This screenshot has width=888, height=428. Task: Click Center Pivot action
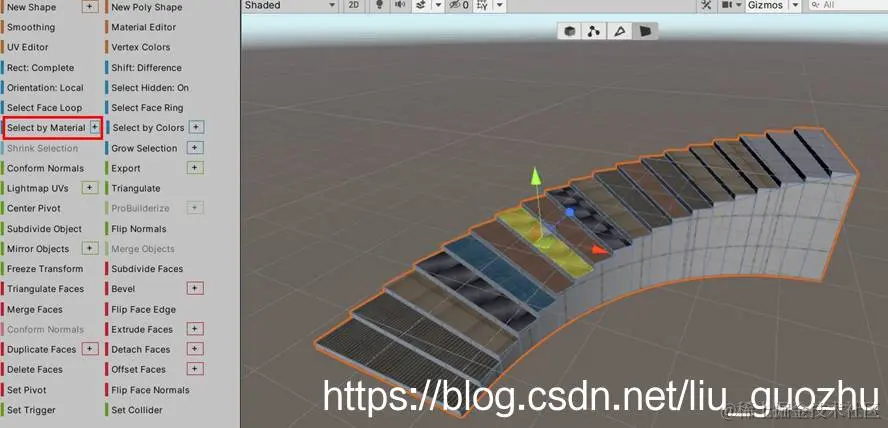[x=34, y=208]
